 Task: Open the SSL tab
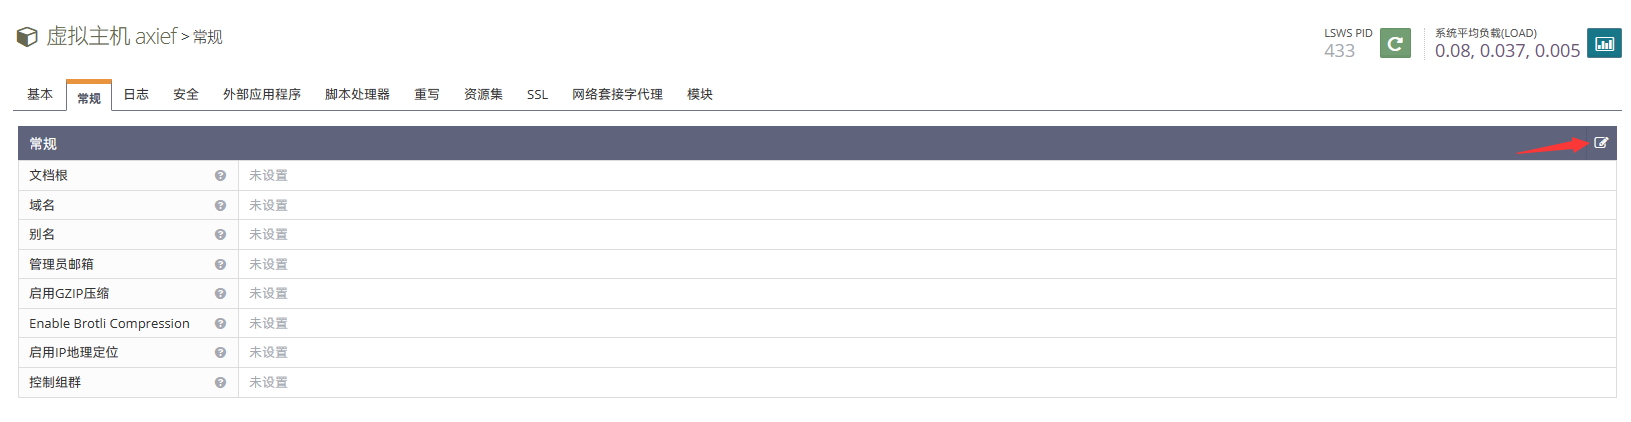[x=537, y=94]
